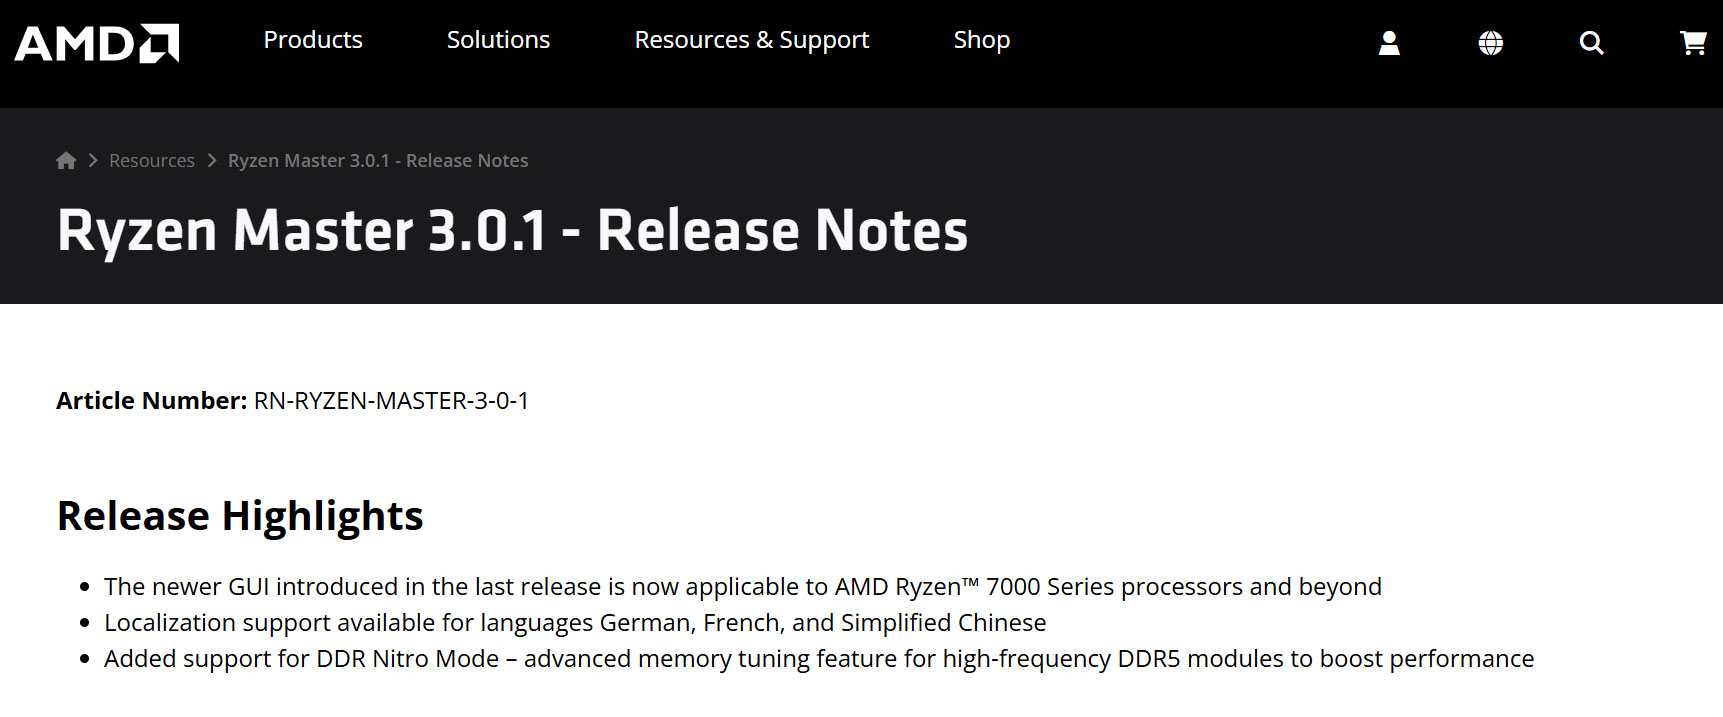The image size is (1723, 717).
Task: Open the Solutions menu
Action: point(498,40)
